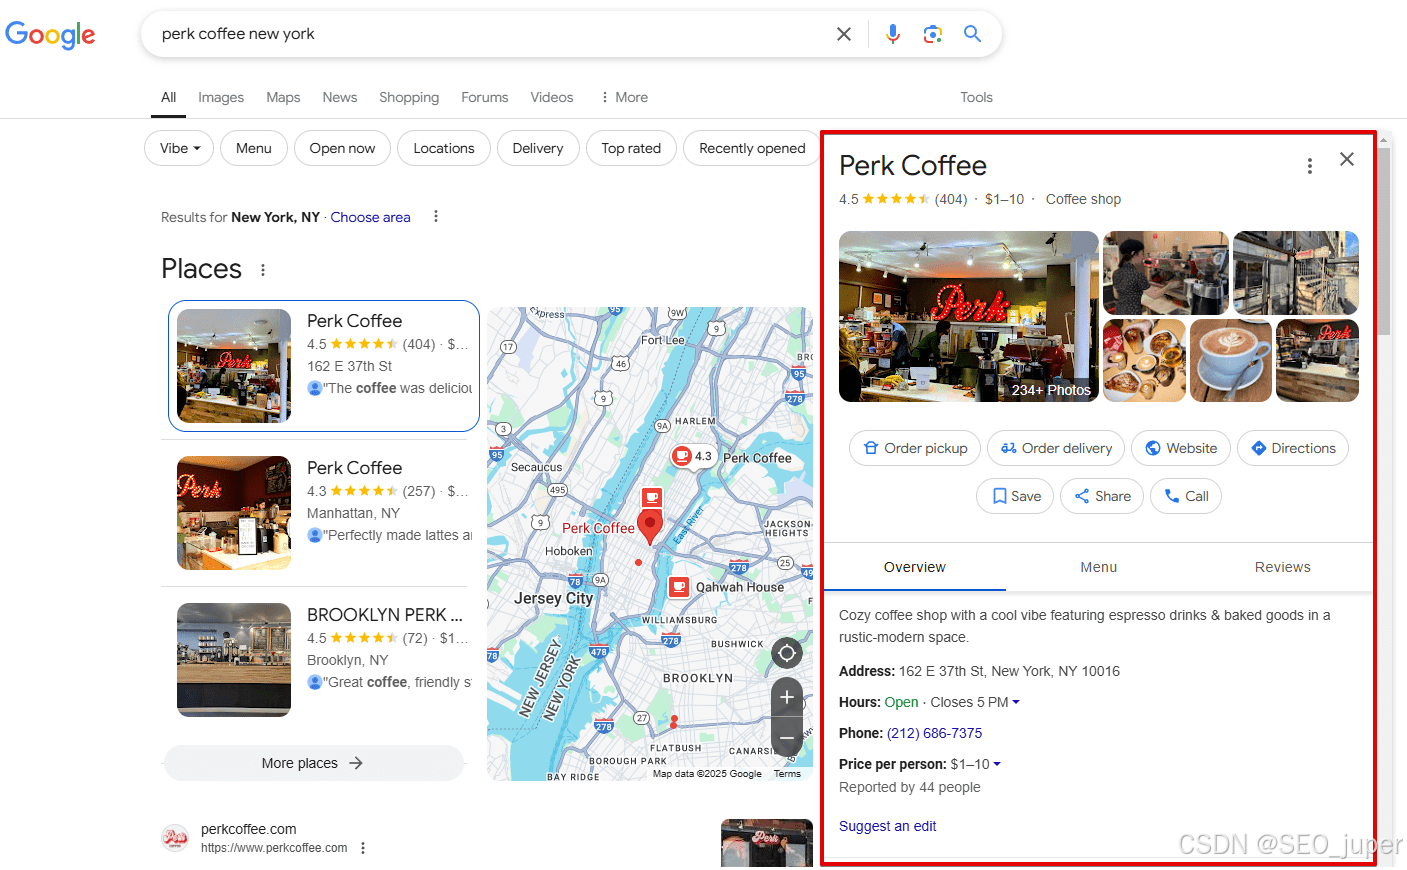Click the Google logo
The height and width of the screenshot is (870, 1407).
tap(50, 35)
